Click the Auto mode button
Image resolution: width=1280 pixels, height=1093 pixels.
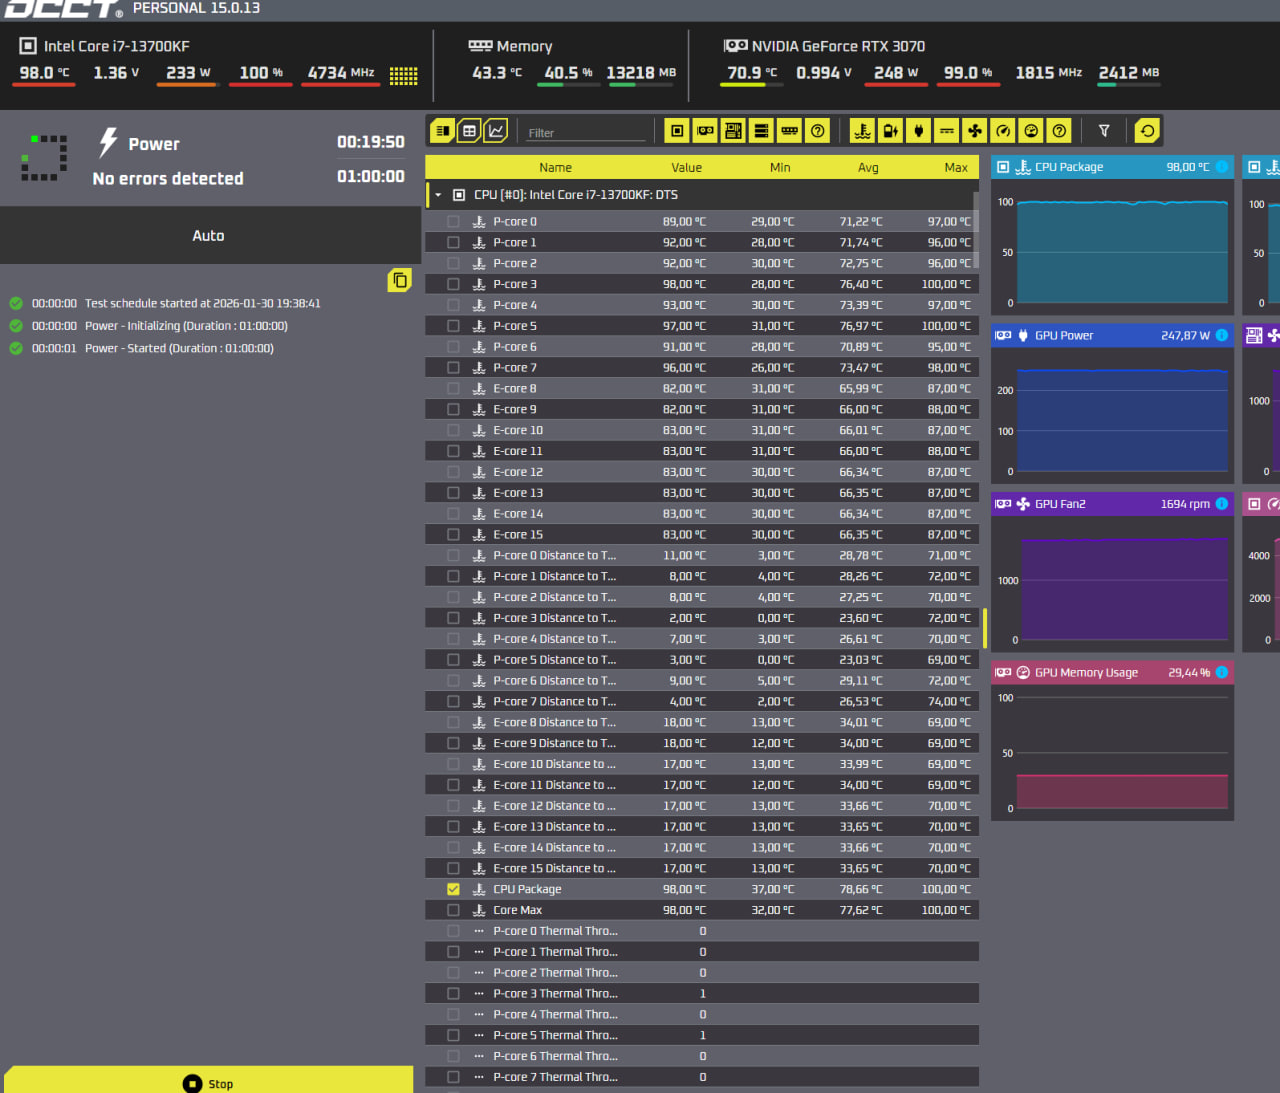[x=208, y=236]
